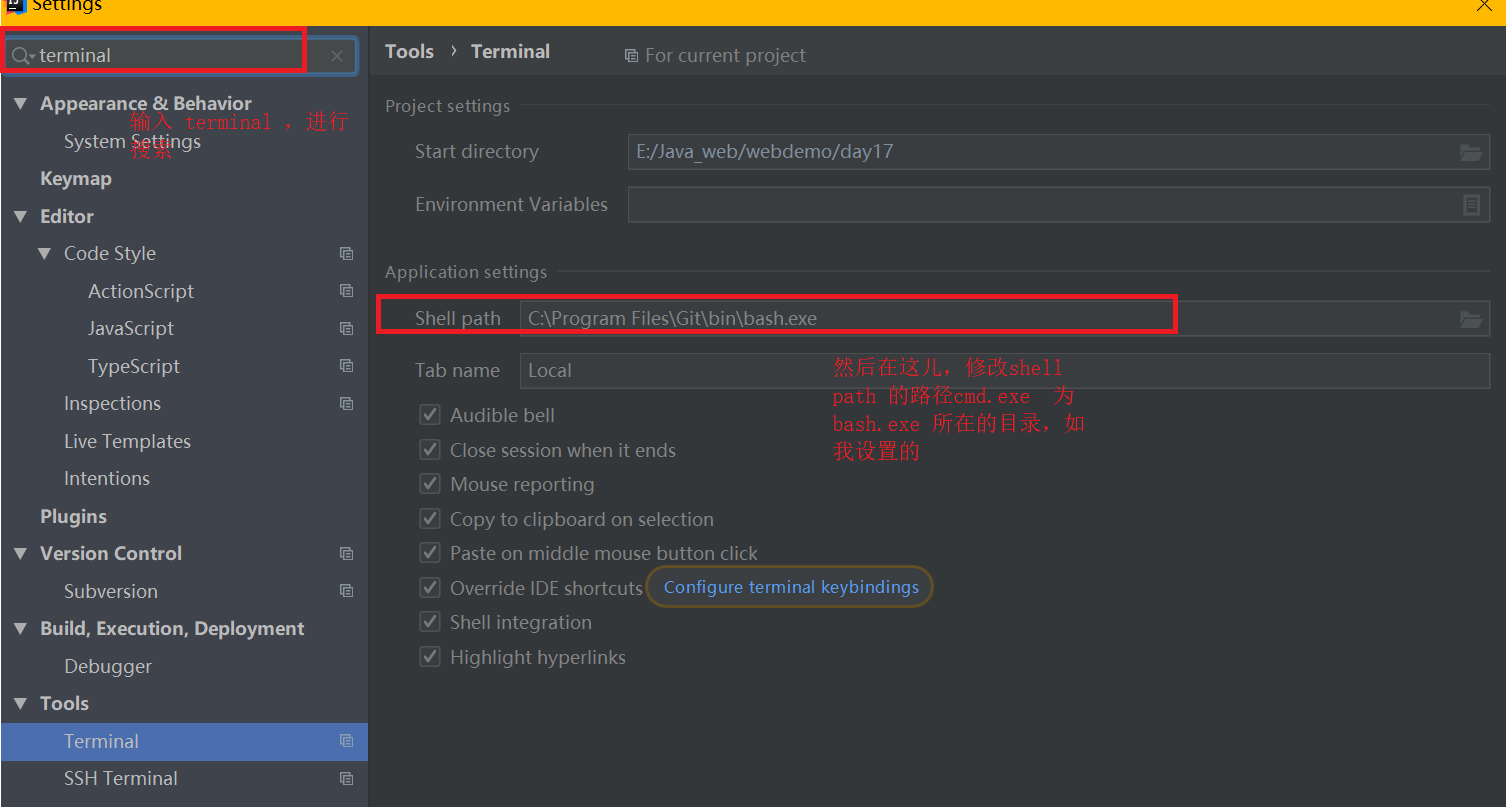The width and height of the screenshot is (1506, 807).
Task: Open Tools from the breadcrumb
Action: [x=409, y=51]
